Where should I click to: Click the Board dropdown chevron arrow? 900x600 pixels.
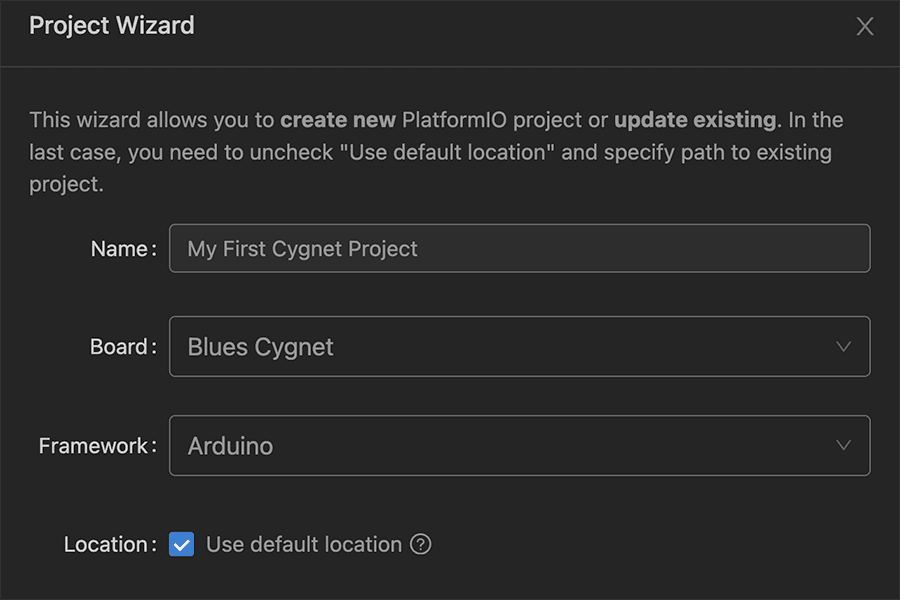[843, 347]
